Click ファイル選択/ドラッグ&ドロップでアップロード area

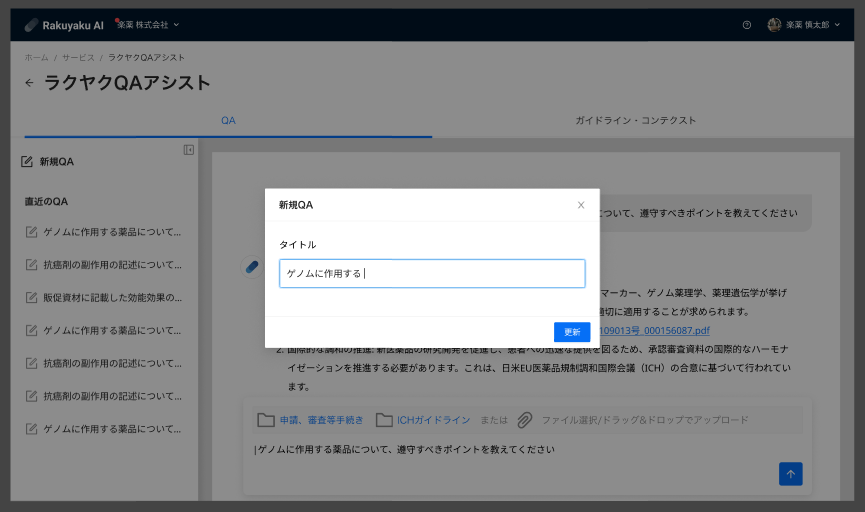point(645,420)
